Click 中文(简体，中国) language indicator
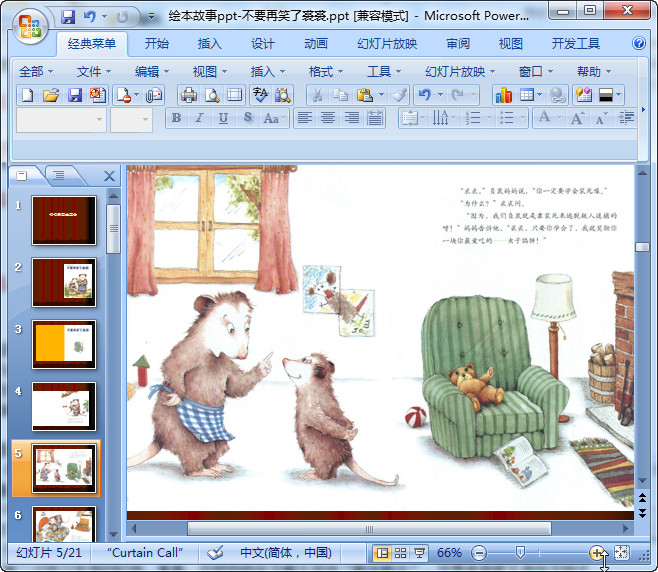The image size is (658, 572). pyautogui.click(x=285, y=553)
